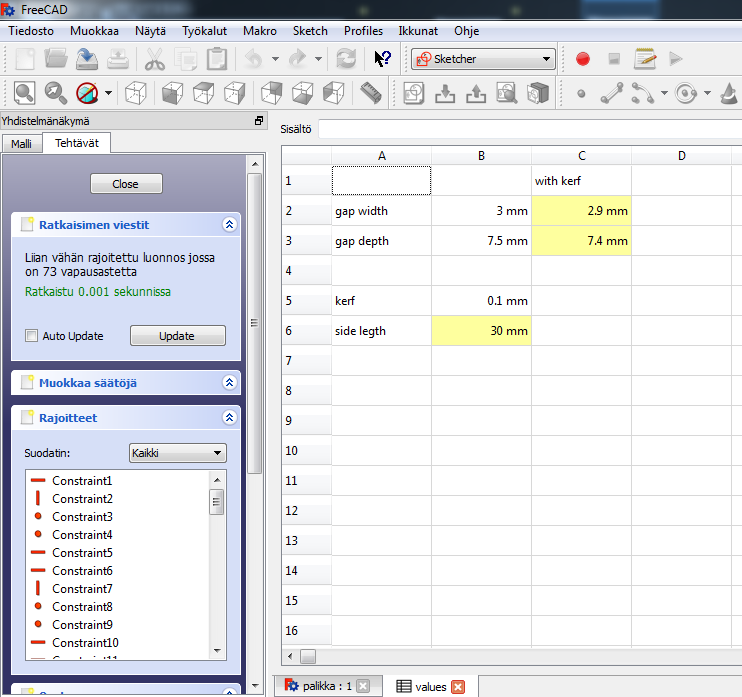Click the task panel vertical scrollbar

coord(255,323)
